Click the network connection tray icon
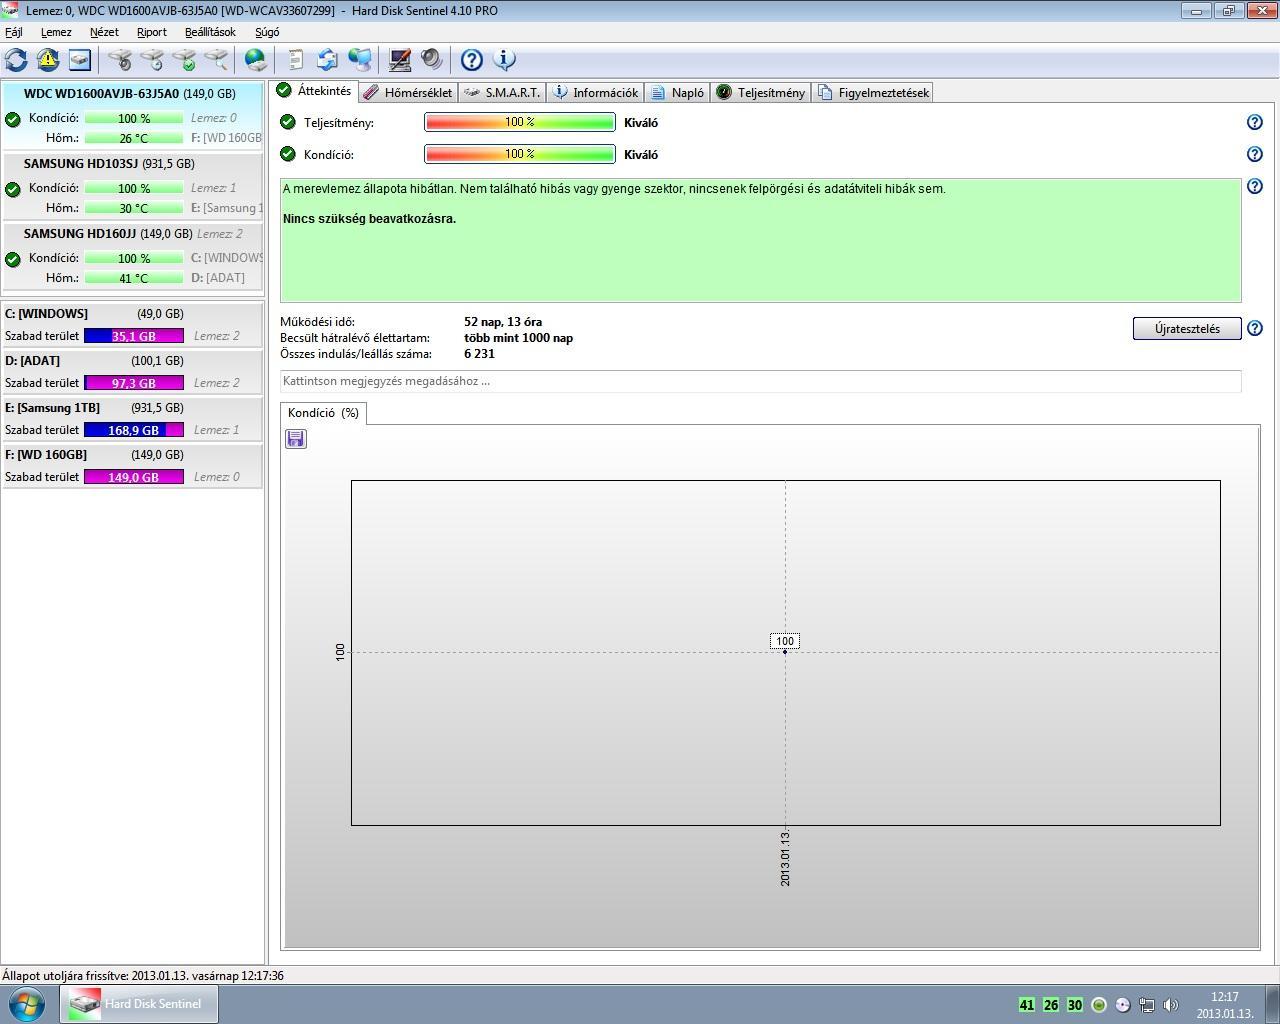Image resolution: width=1280 pixels, height=1024 pixels. 1147,1005
